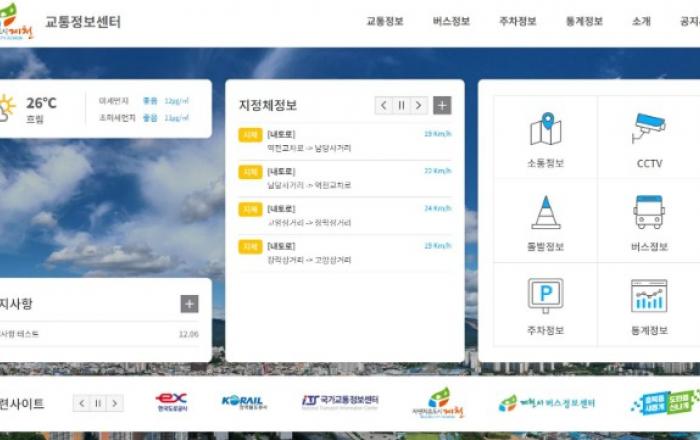The width and height of the screenshot is (700, 440).
Task: Click the 한국도로공사 EX logo
Action: click(171, 402)
